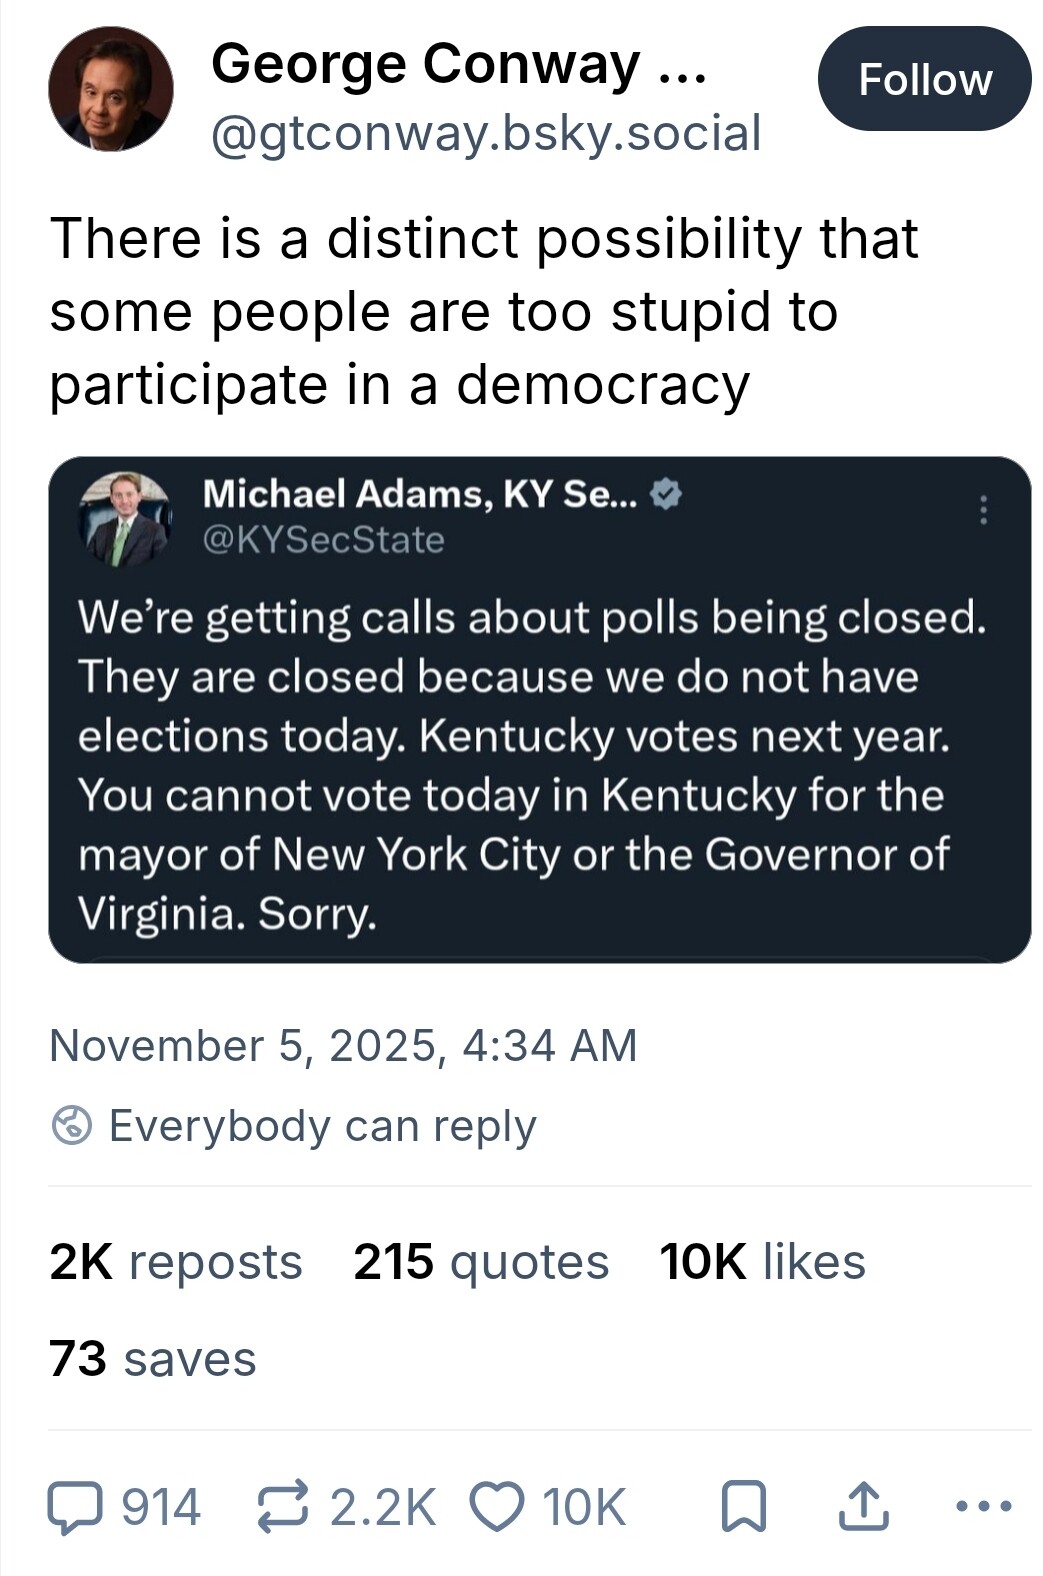Screen dimensions: 1043x1576
Task: Open the @gtconway.bsky.social handle
Action: coord(486,134)
